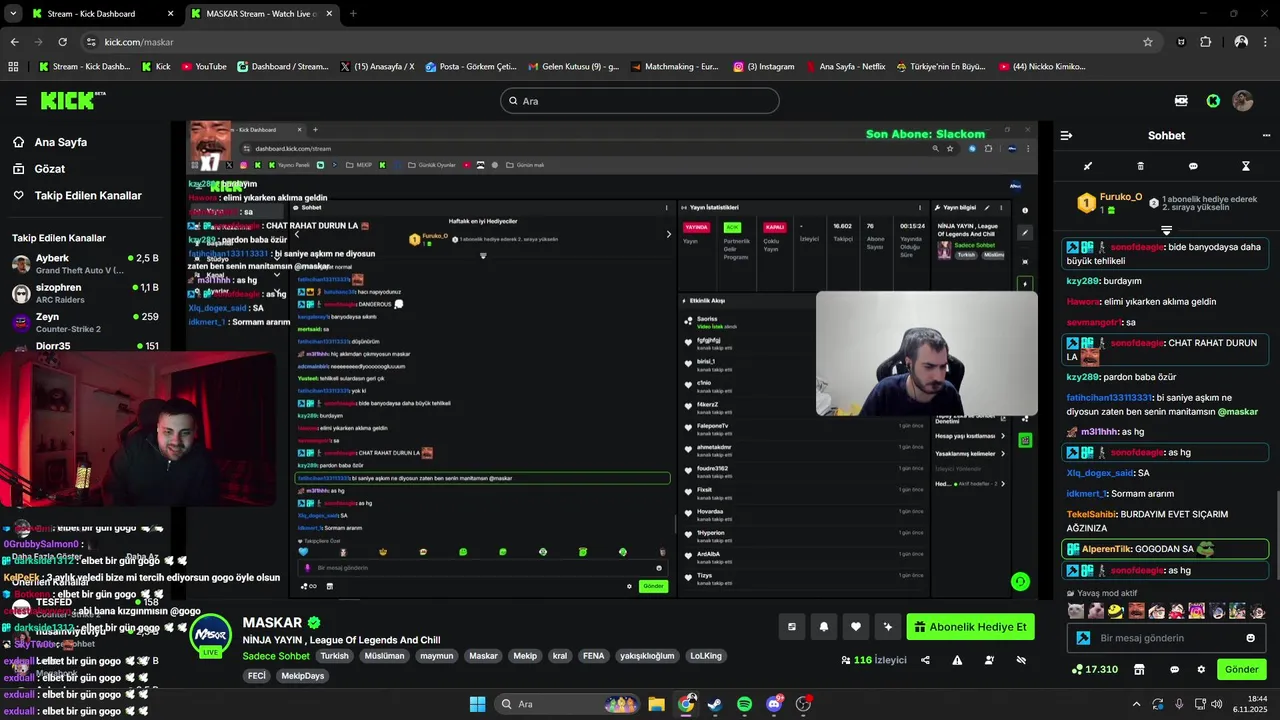The image size is (1280, 720).
Task: Click the sparkle subscribe icon
Action: click(887, 627)
